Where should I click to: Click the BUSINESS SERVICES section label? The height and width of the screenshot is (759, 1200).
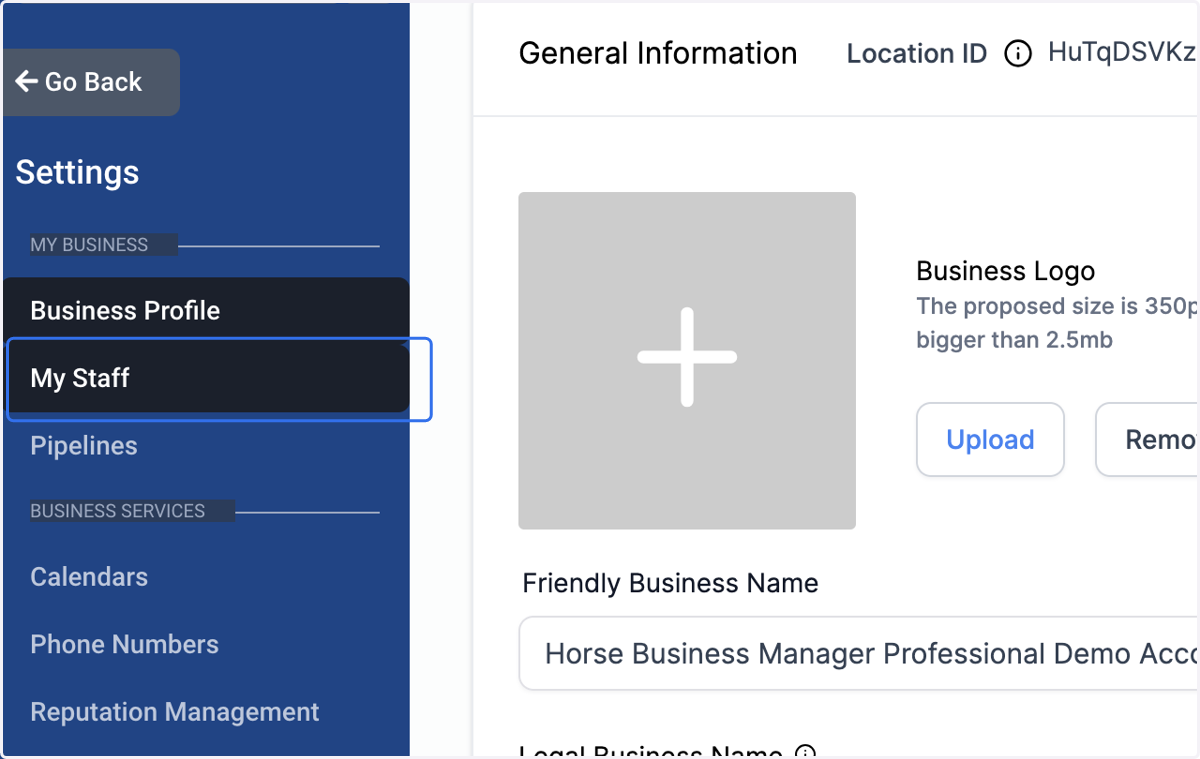pos(117,511)
